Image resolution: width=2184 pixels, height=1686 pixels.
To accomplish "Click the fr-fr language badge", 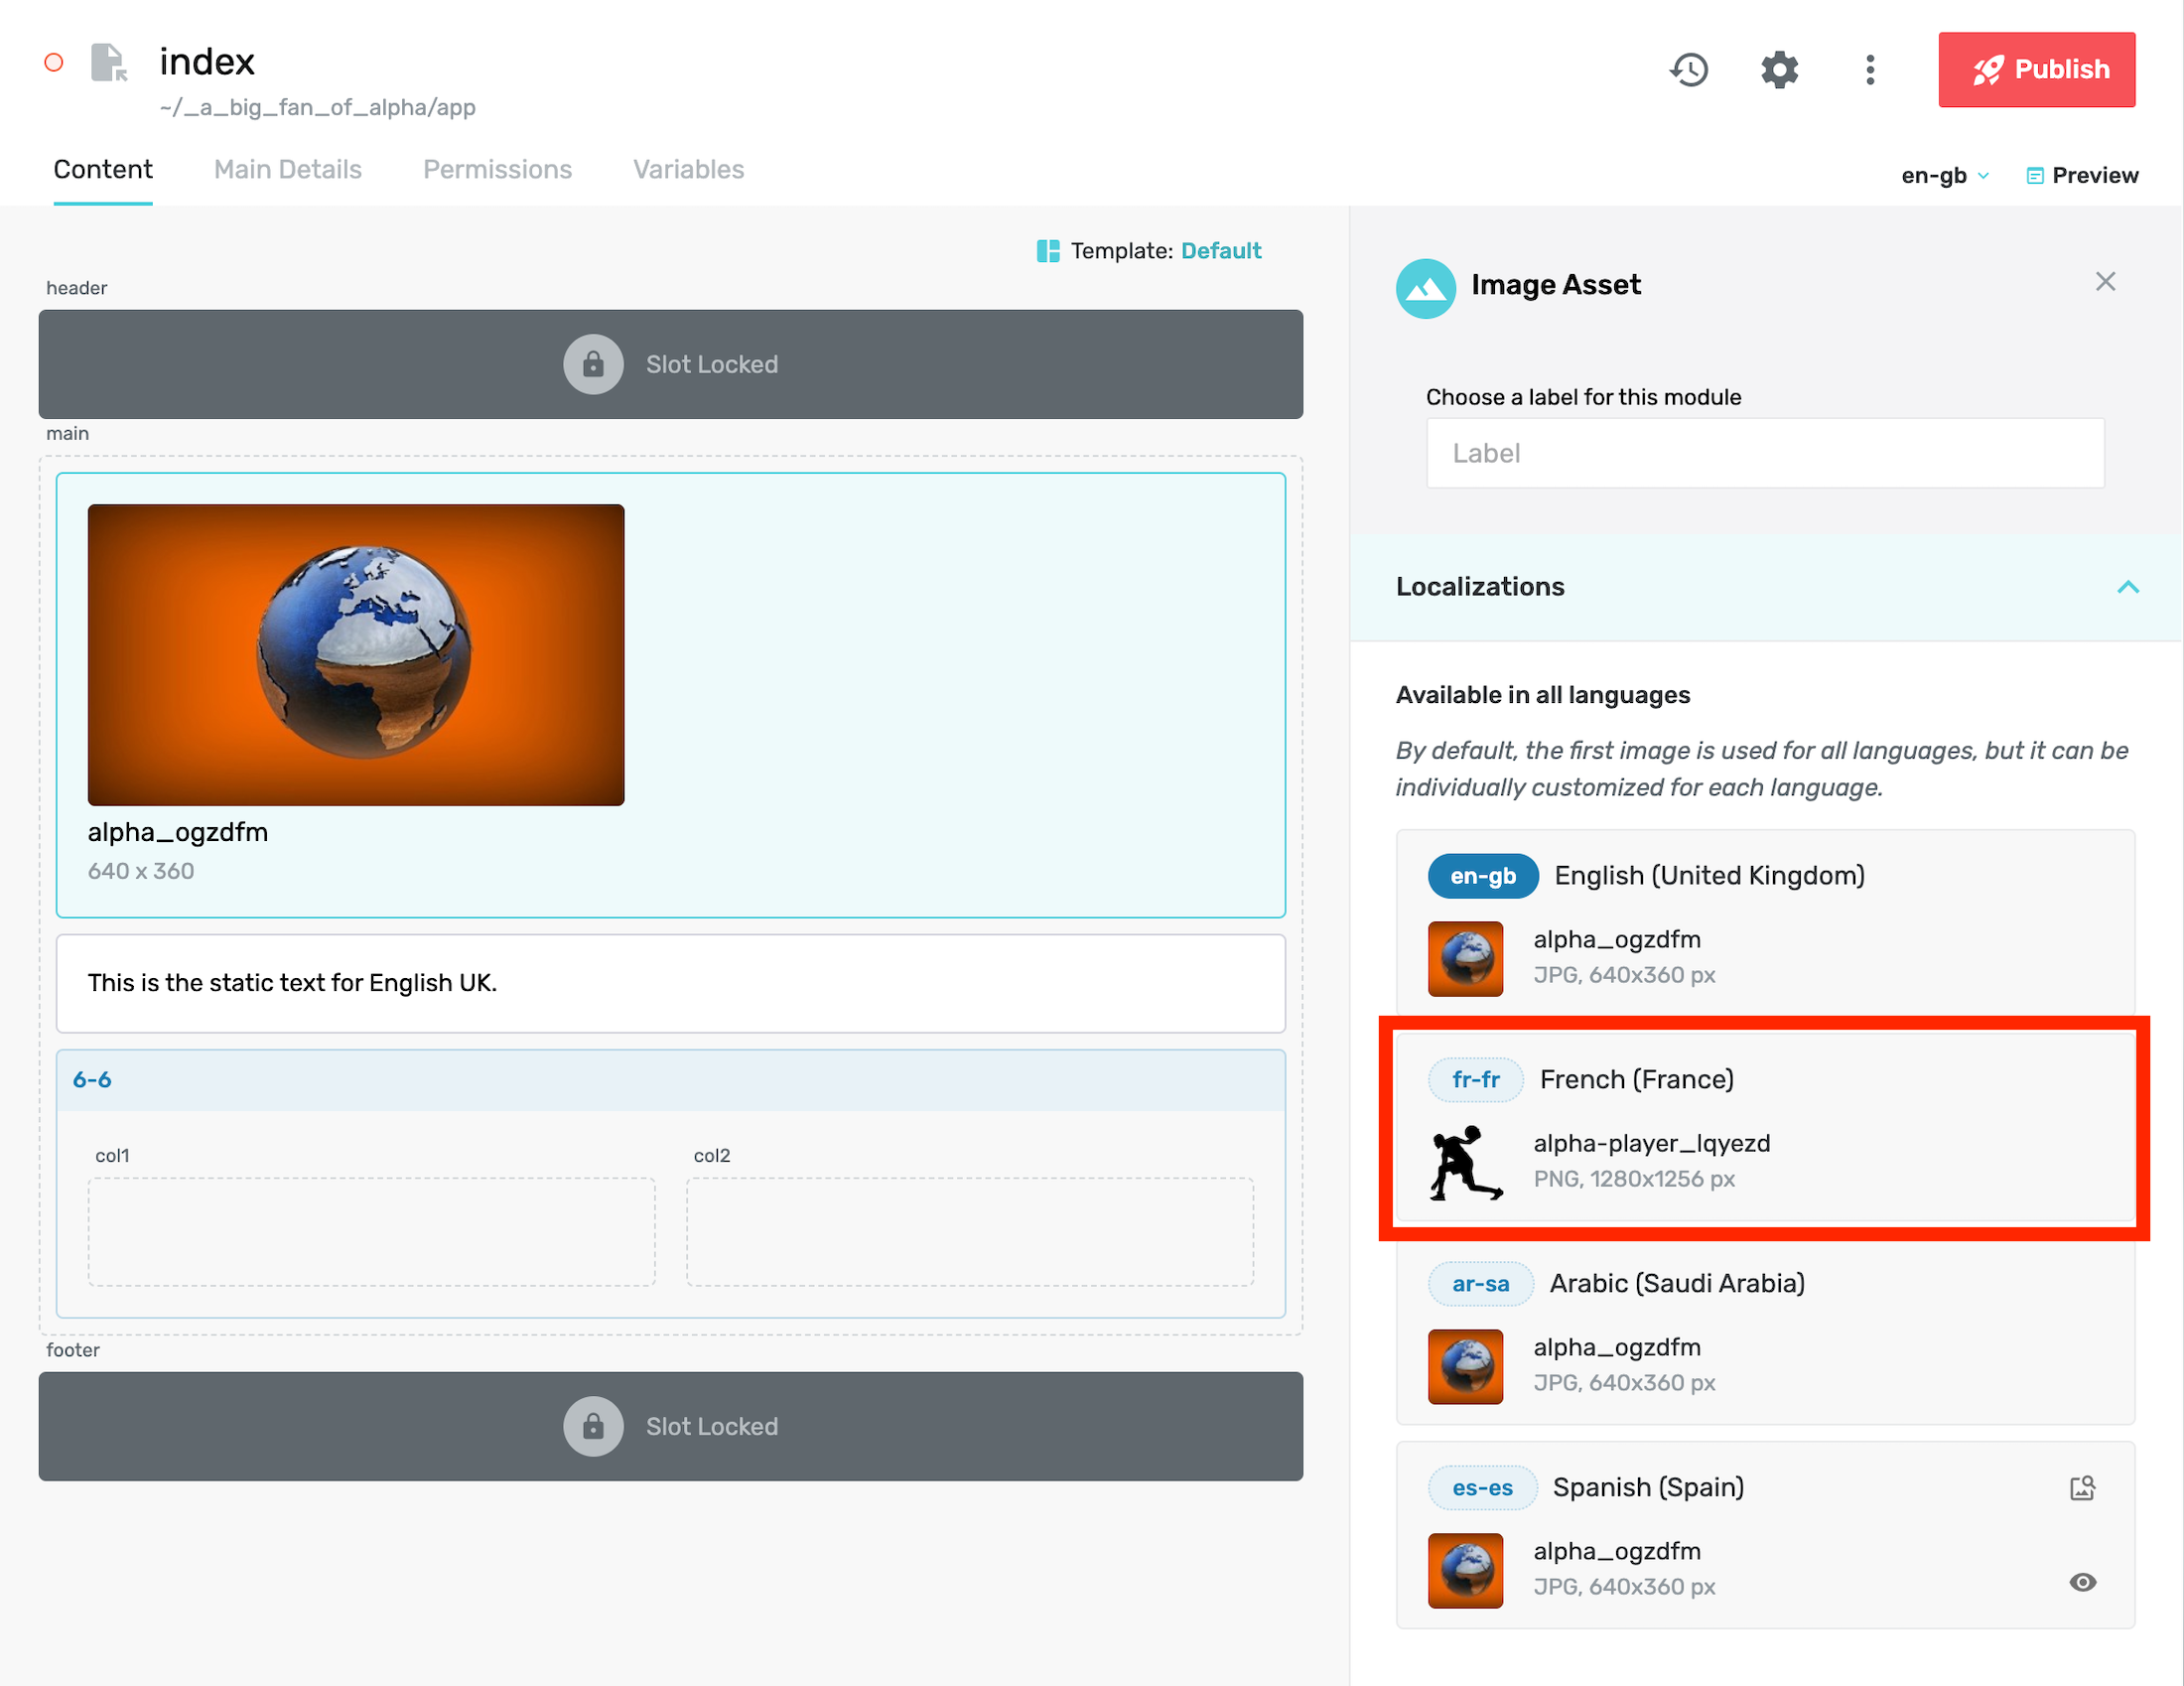I will click(x=1476, y=1080).
